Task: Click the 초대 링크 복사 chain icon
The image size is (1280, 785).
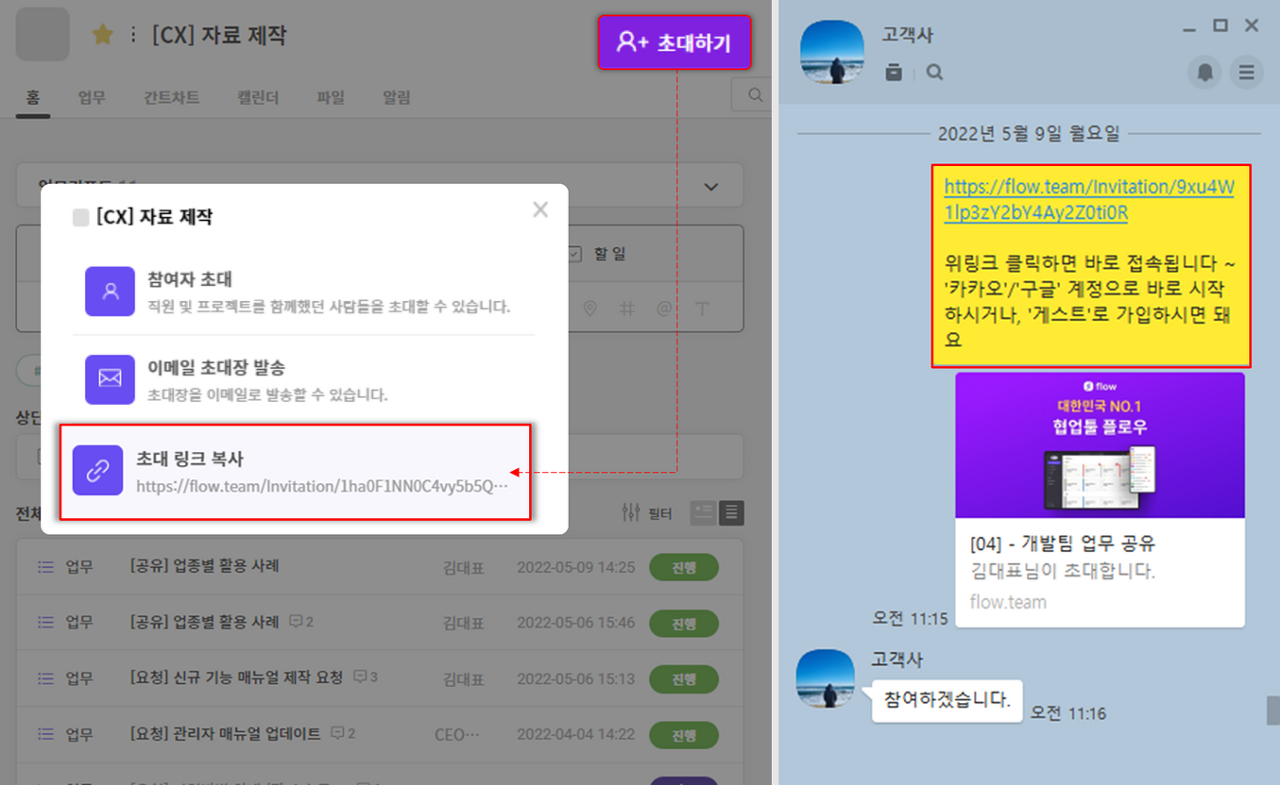Action: click(x=98, y=471)
